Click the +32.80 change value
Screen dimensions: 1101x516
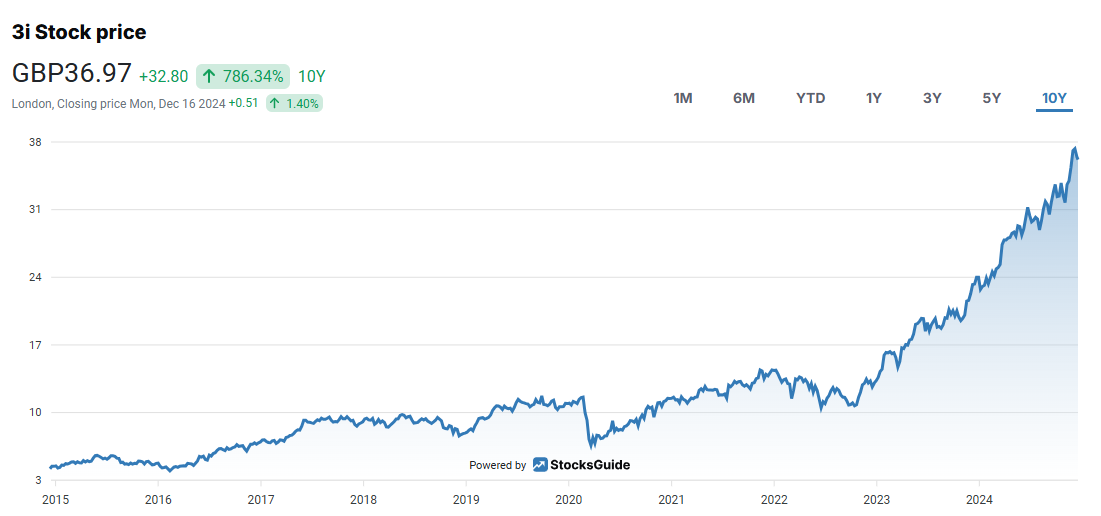(164, 77)
